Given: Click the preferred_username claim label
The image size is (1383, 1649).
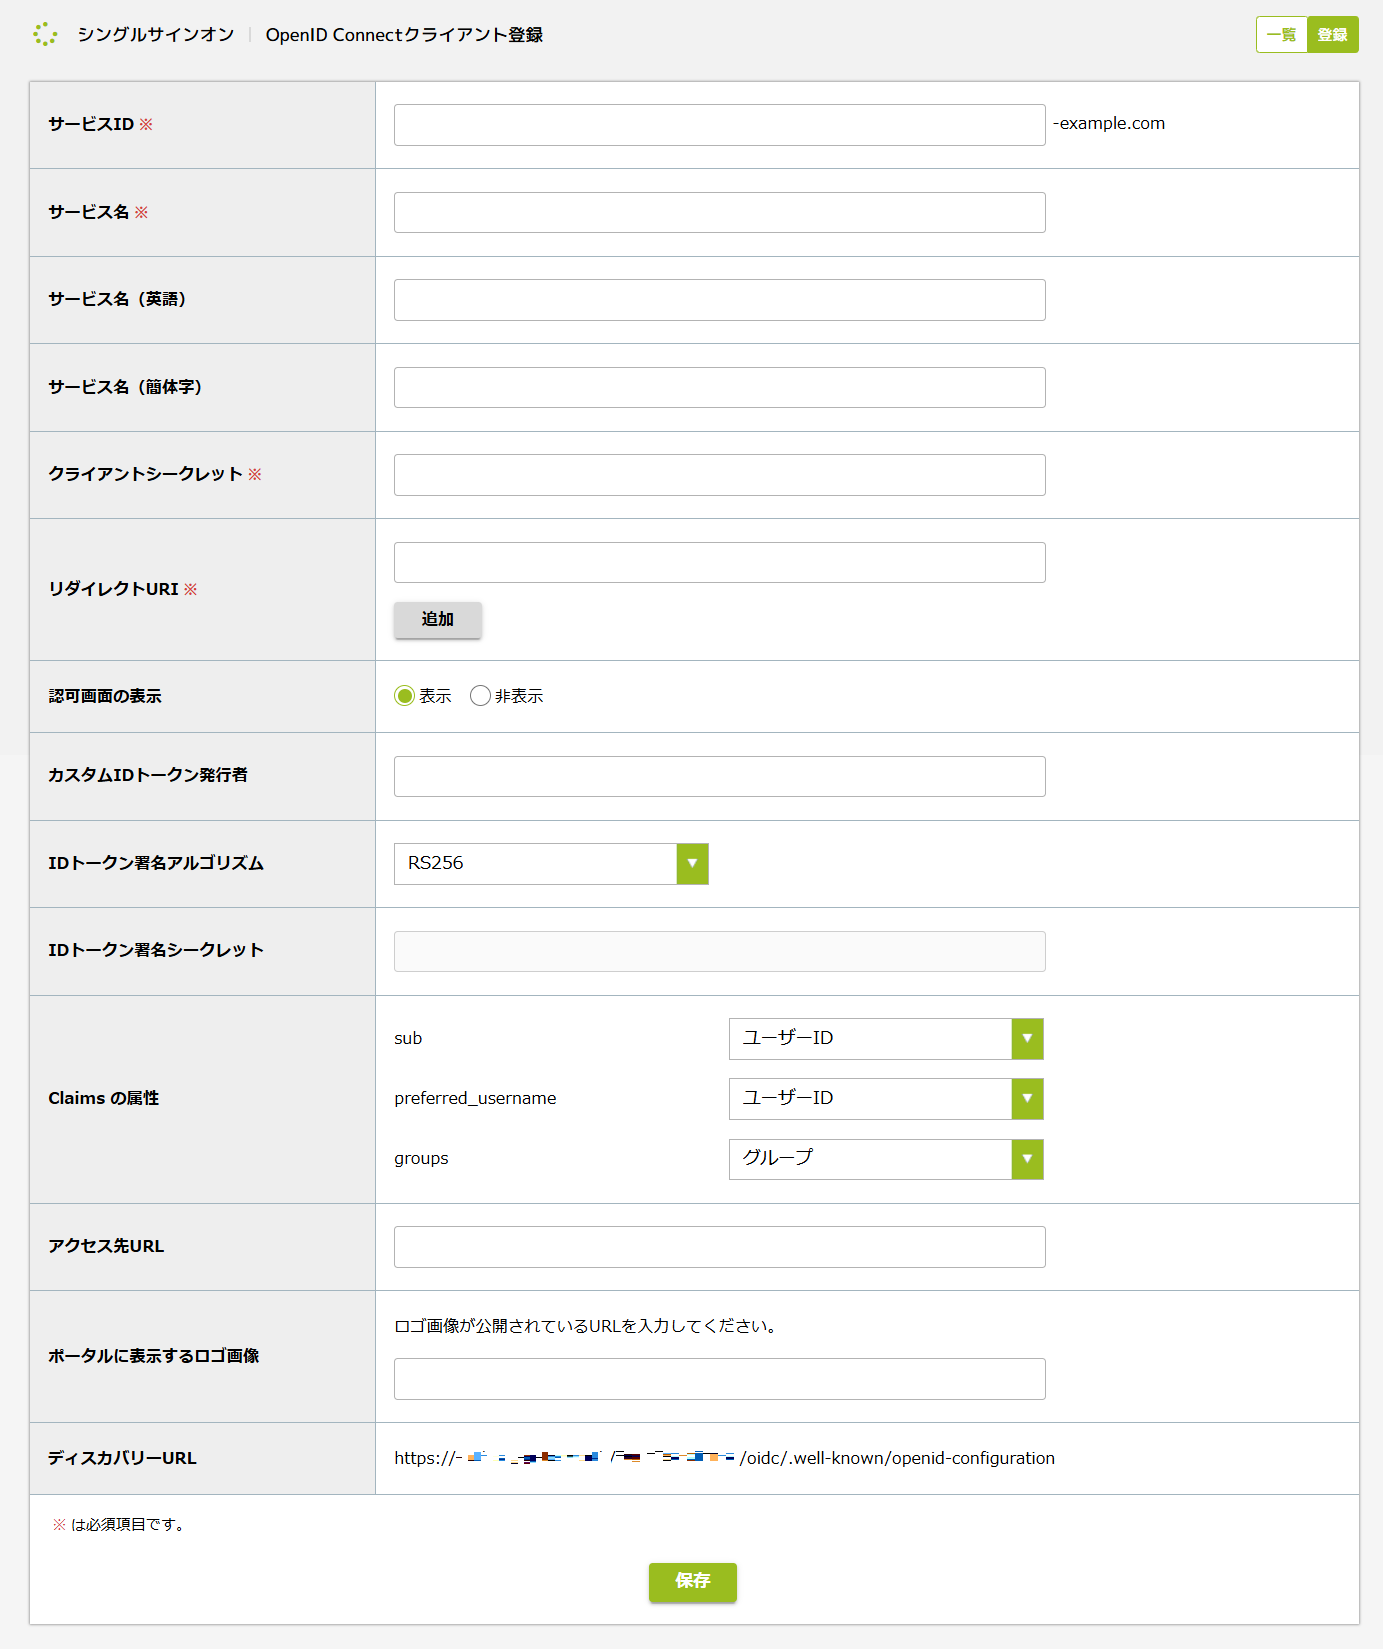Looking at the screenshot, I should coord(475,1098).
